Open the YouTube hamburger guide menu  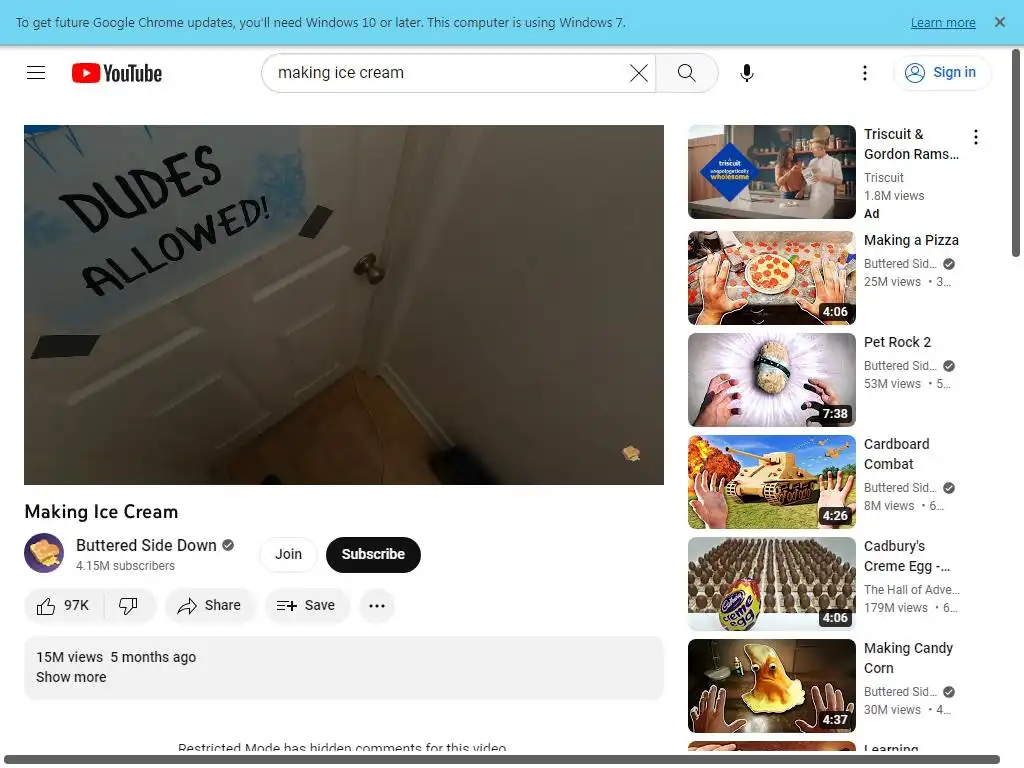click(x=36, y=72)
